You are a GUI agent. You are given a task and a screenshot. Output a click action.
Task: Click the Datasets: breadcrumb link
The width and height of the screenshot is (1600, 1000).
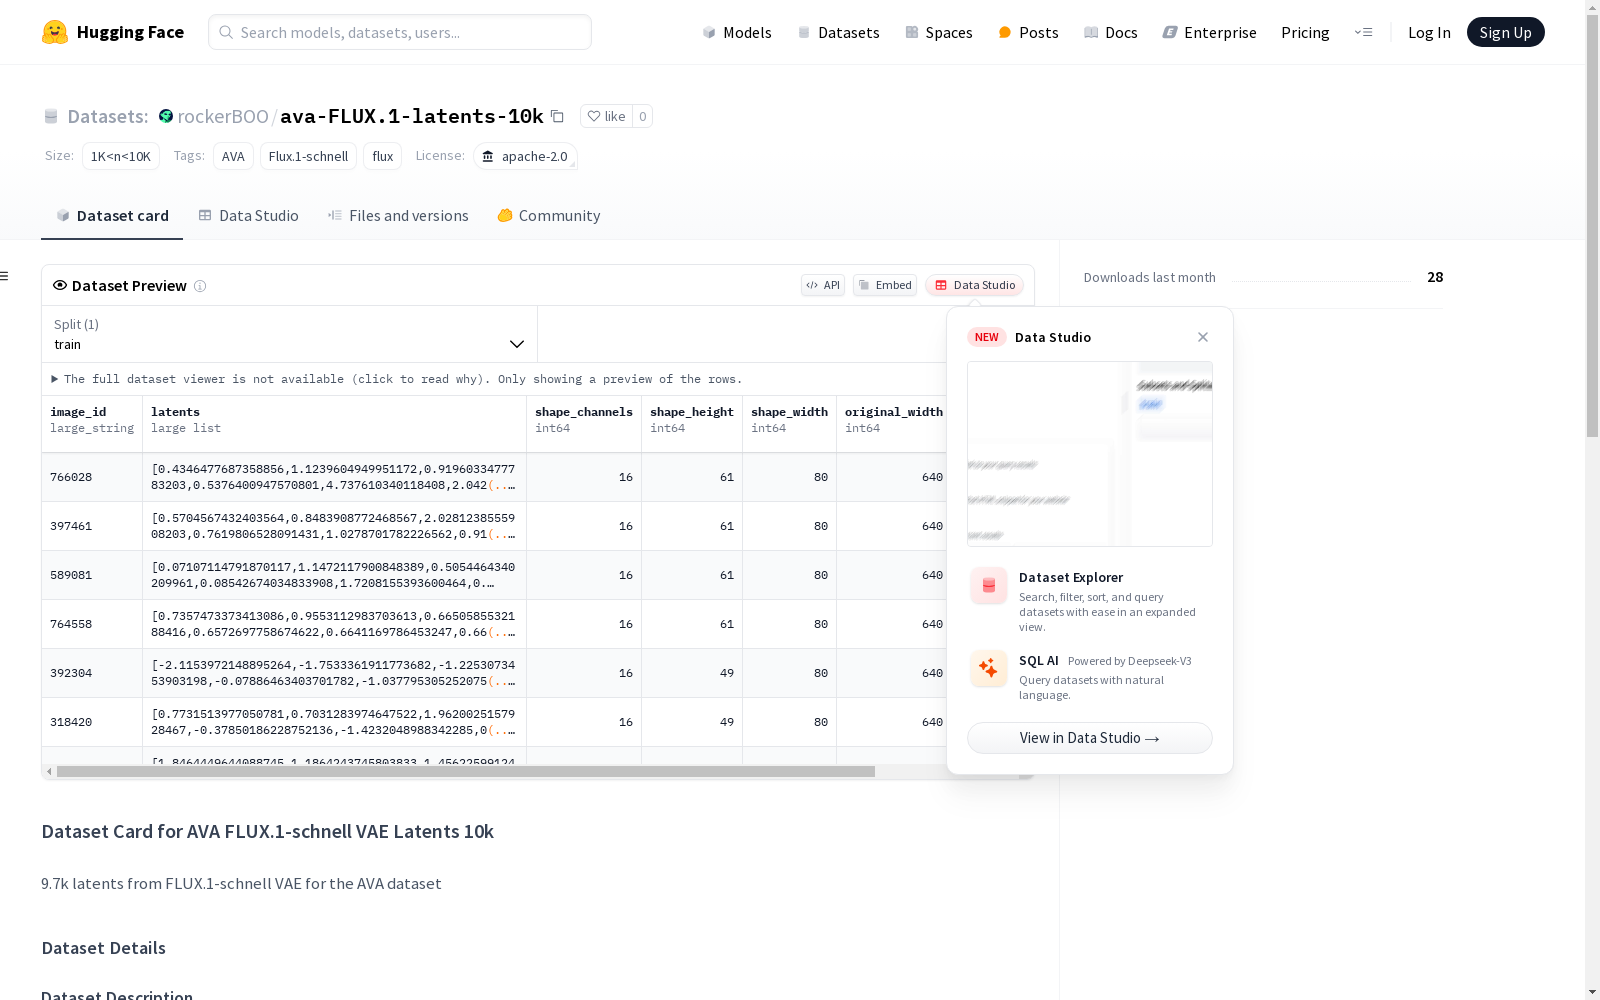(108, 116)
